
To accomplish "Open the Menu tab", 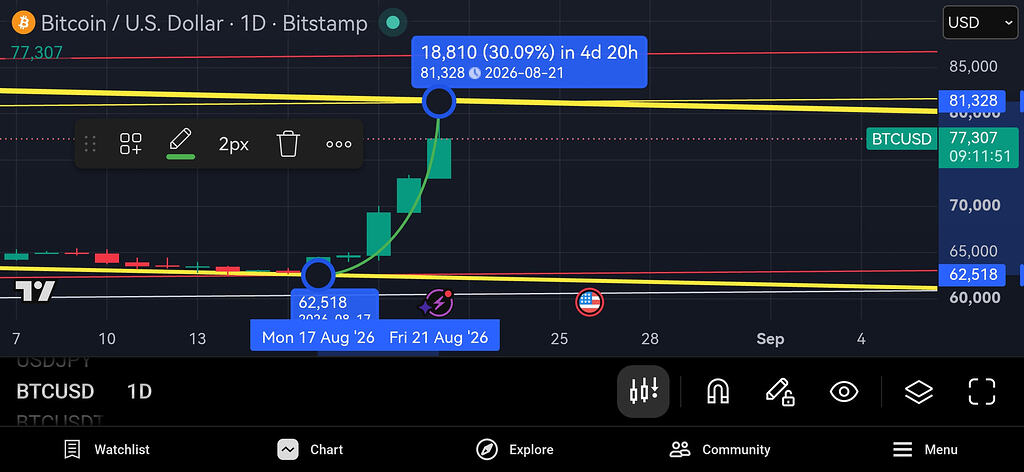I will tap(925, 449).
